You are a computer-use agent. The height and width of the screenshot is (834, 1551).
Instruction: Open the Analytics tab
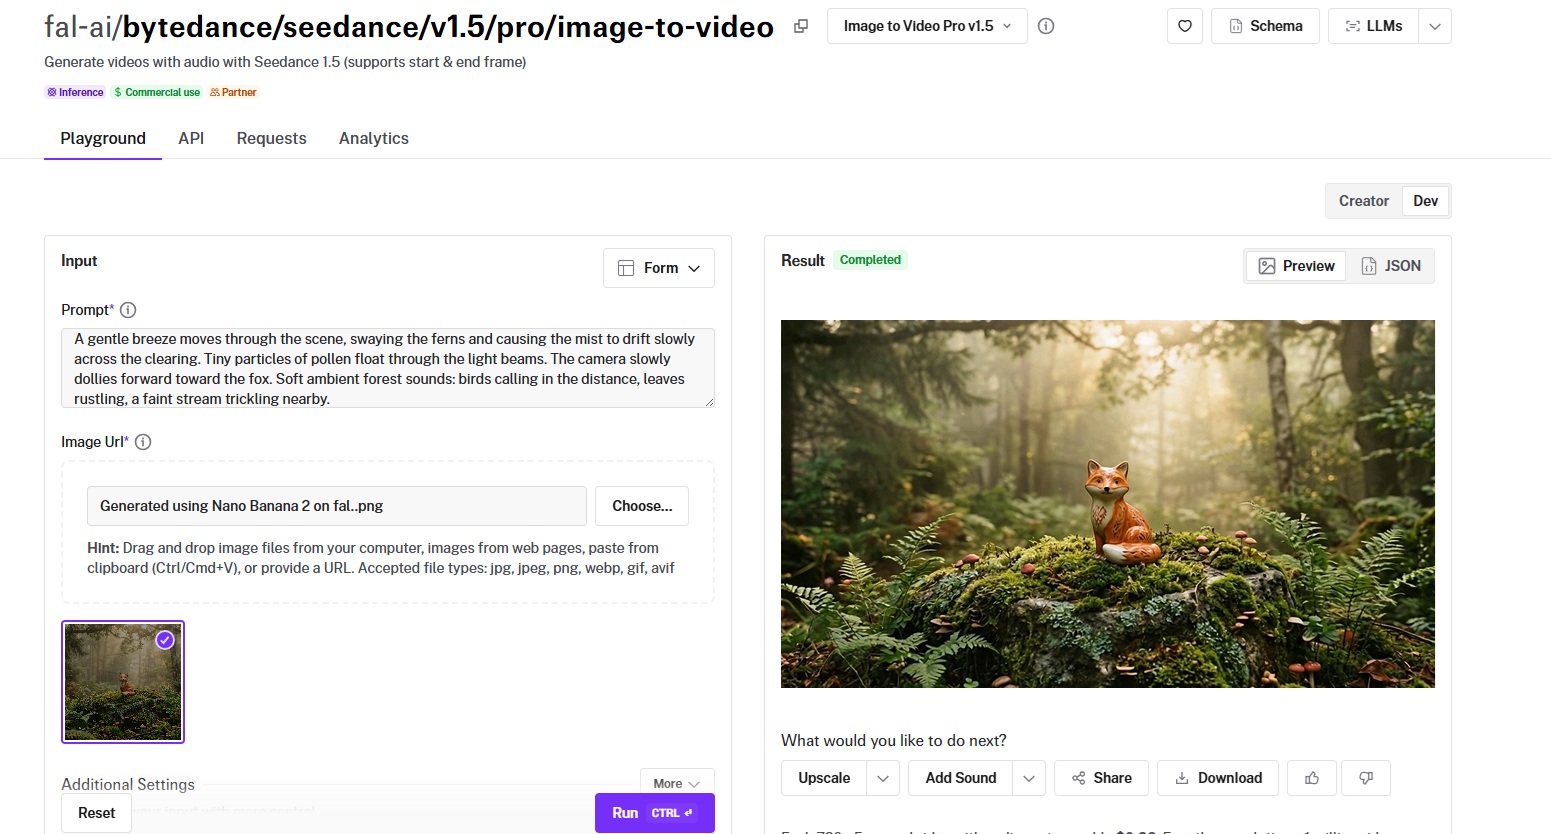(373, 138)
